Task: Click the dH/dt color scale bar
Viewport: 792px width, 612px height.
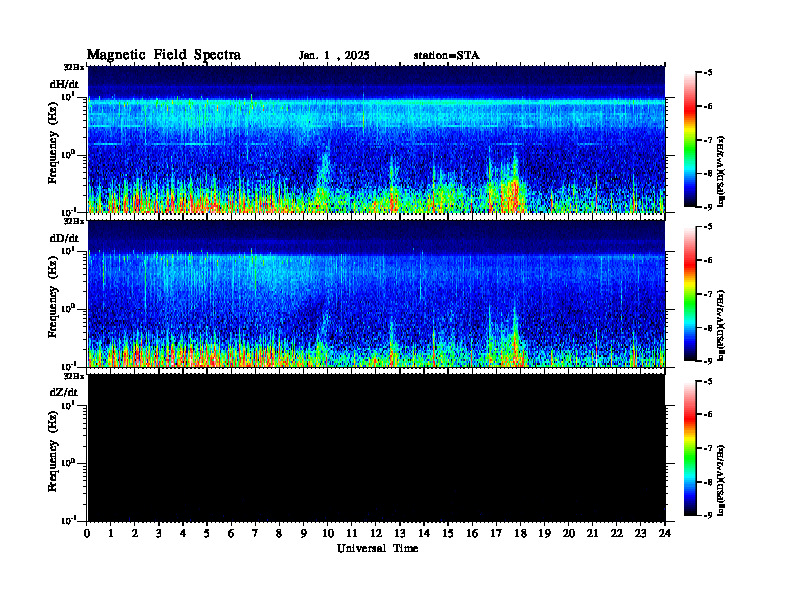Action: tap(690, 140)
